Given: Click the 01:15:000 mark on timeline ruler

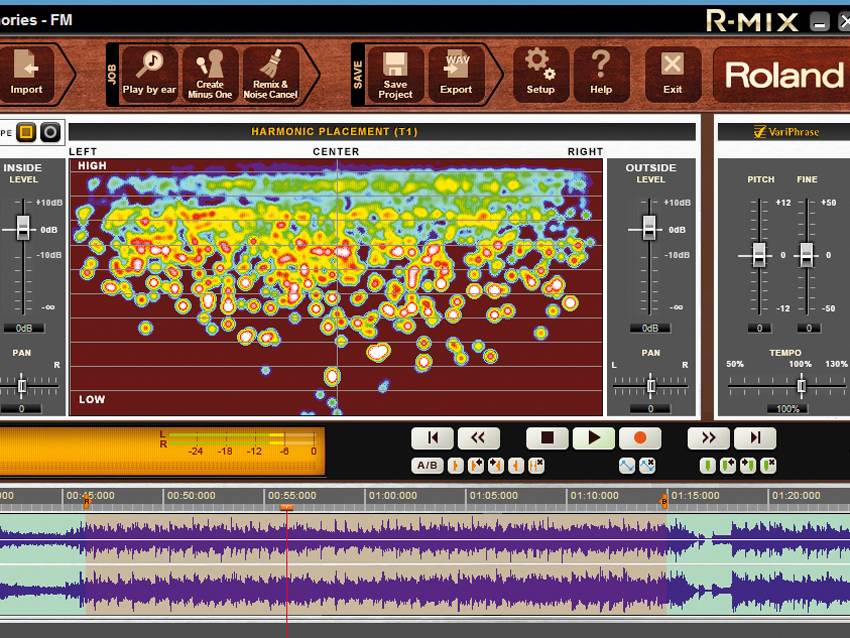Looking at the screenshot, I should click(x=696, y=495).
